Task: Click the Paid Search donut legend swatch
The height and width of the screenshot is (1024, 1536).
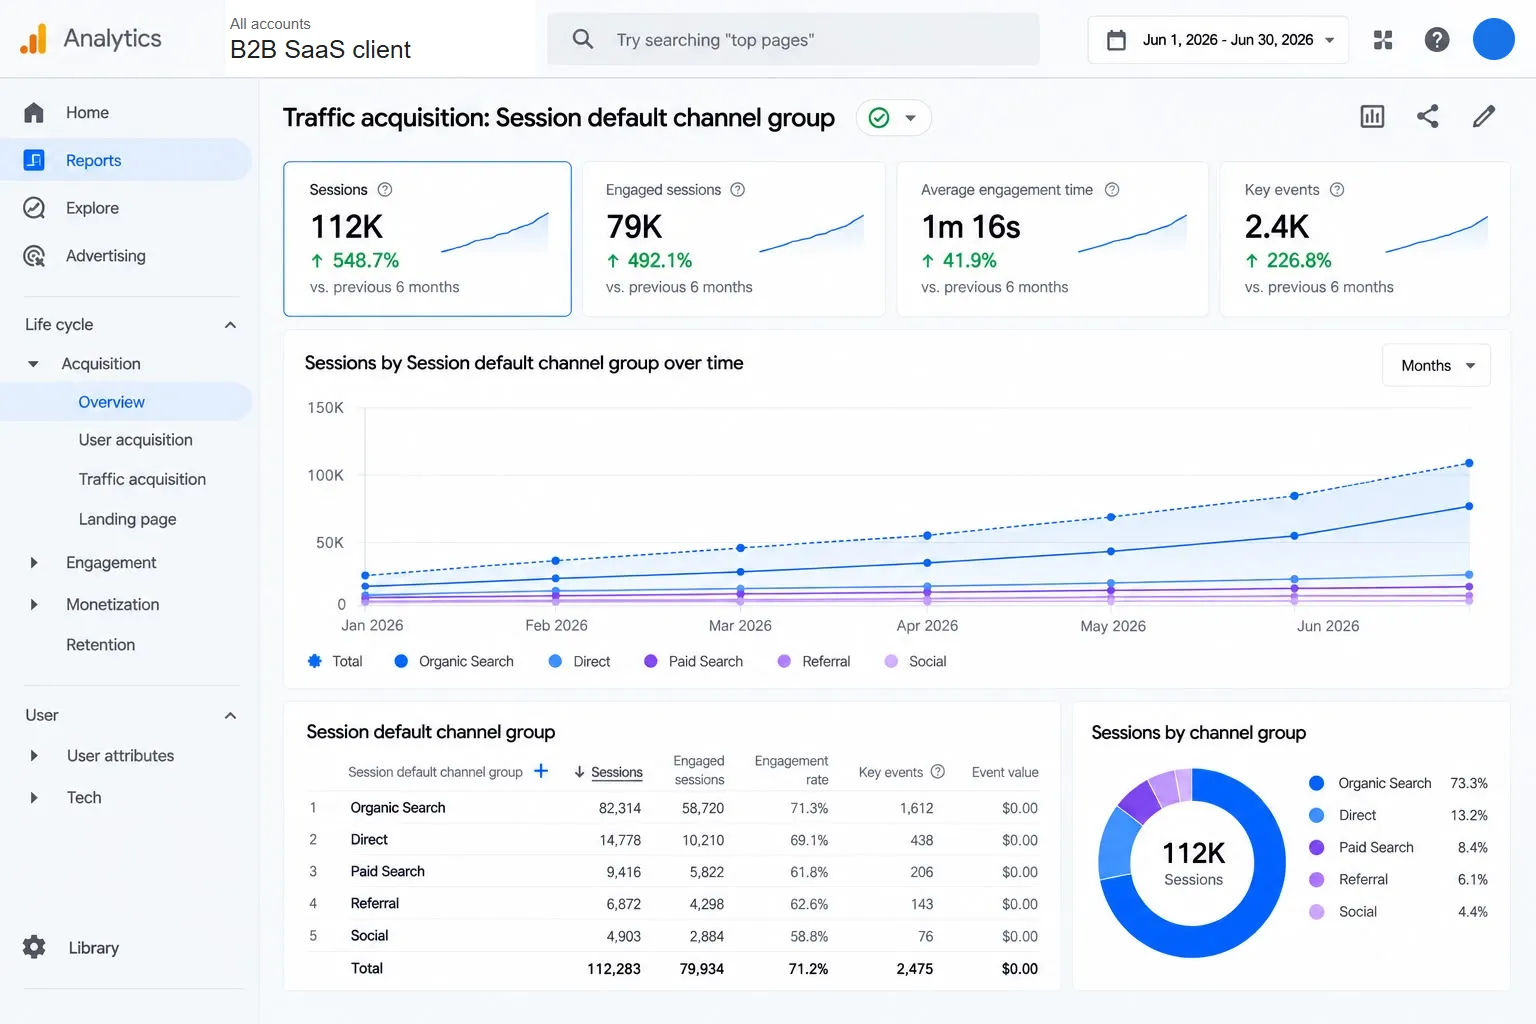Action: (1317, 847)
